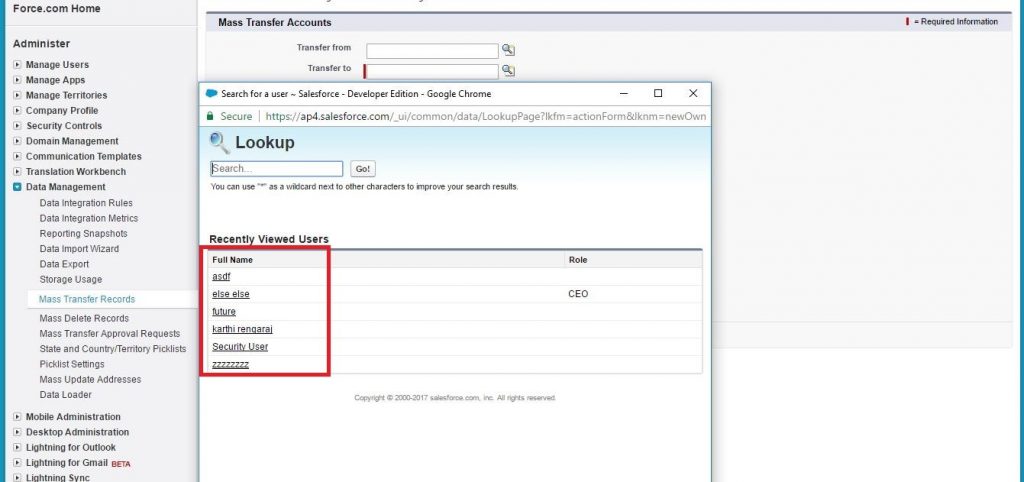
Task: Expand Translation Workbench section
Action: point(18,172)
